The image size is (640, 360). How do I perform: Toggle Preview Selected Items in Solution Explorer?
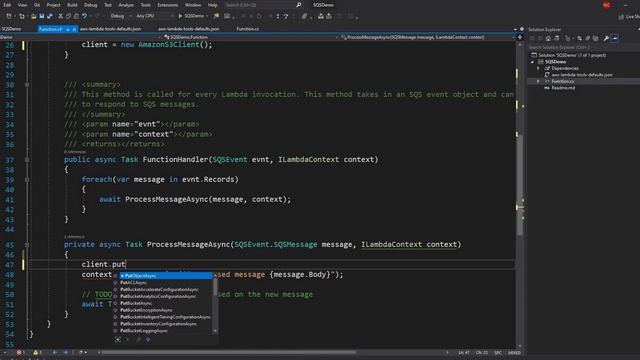coord(615,38)
